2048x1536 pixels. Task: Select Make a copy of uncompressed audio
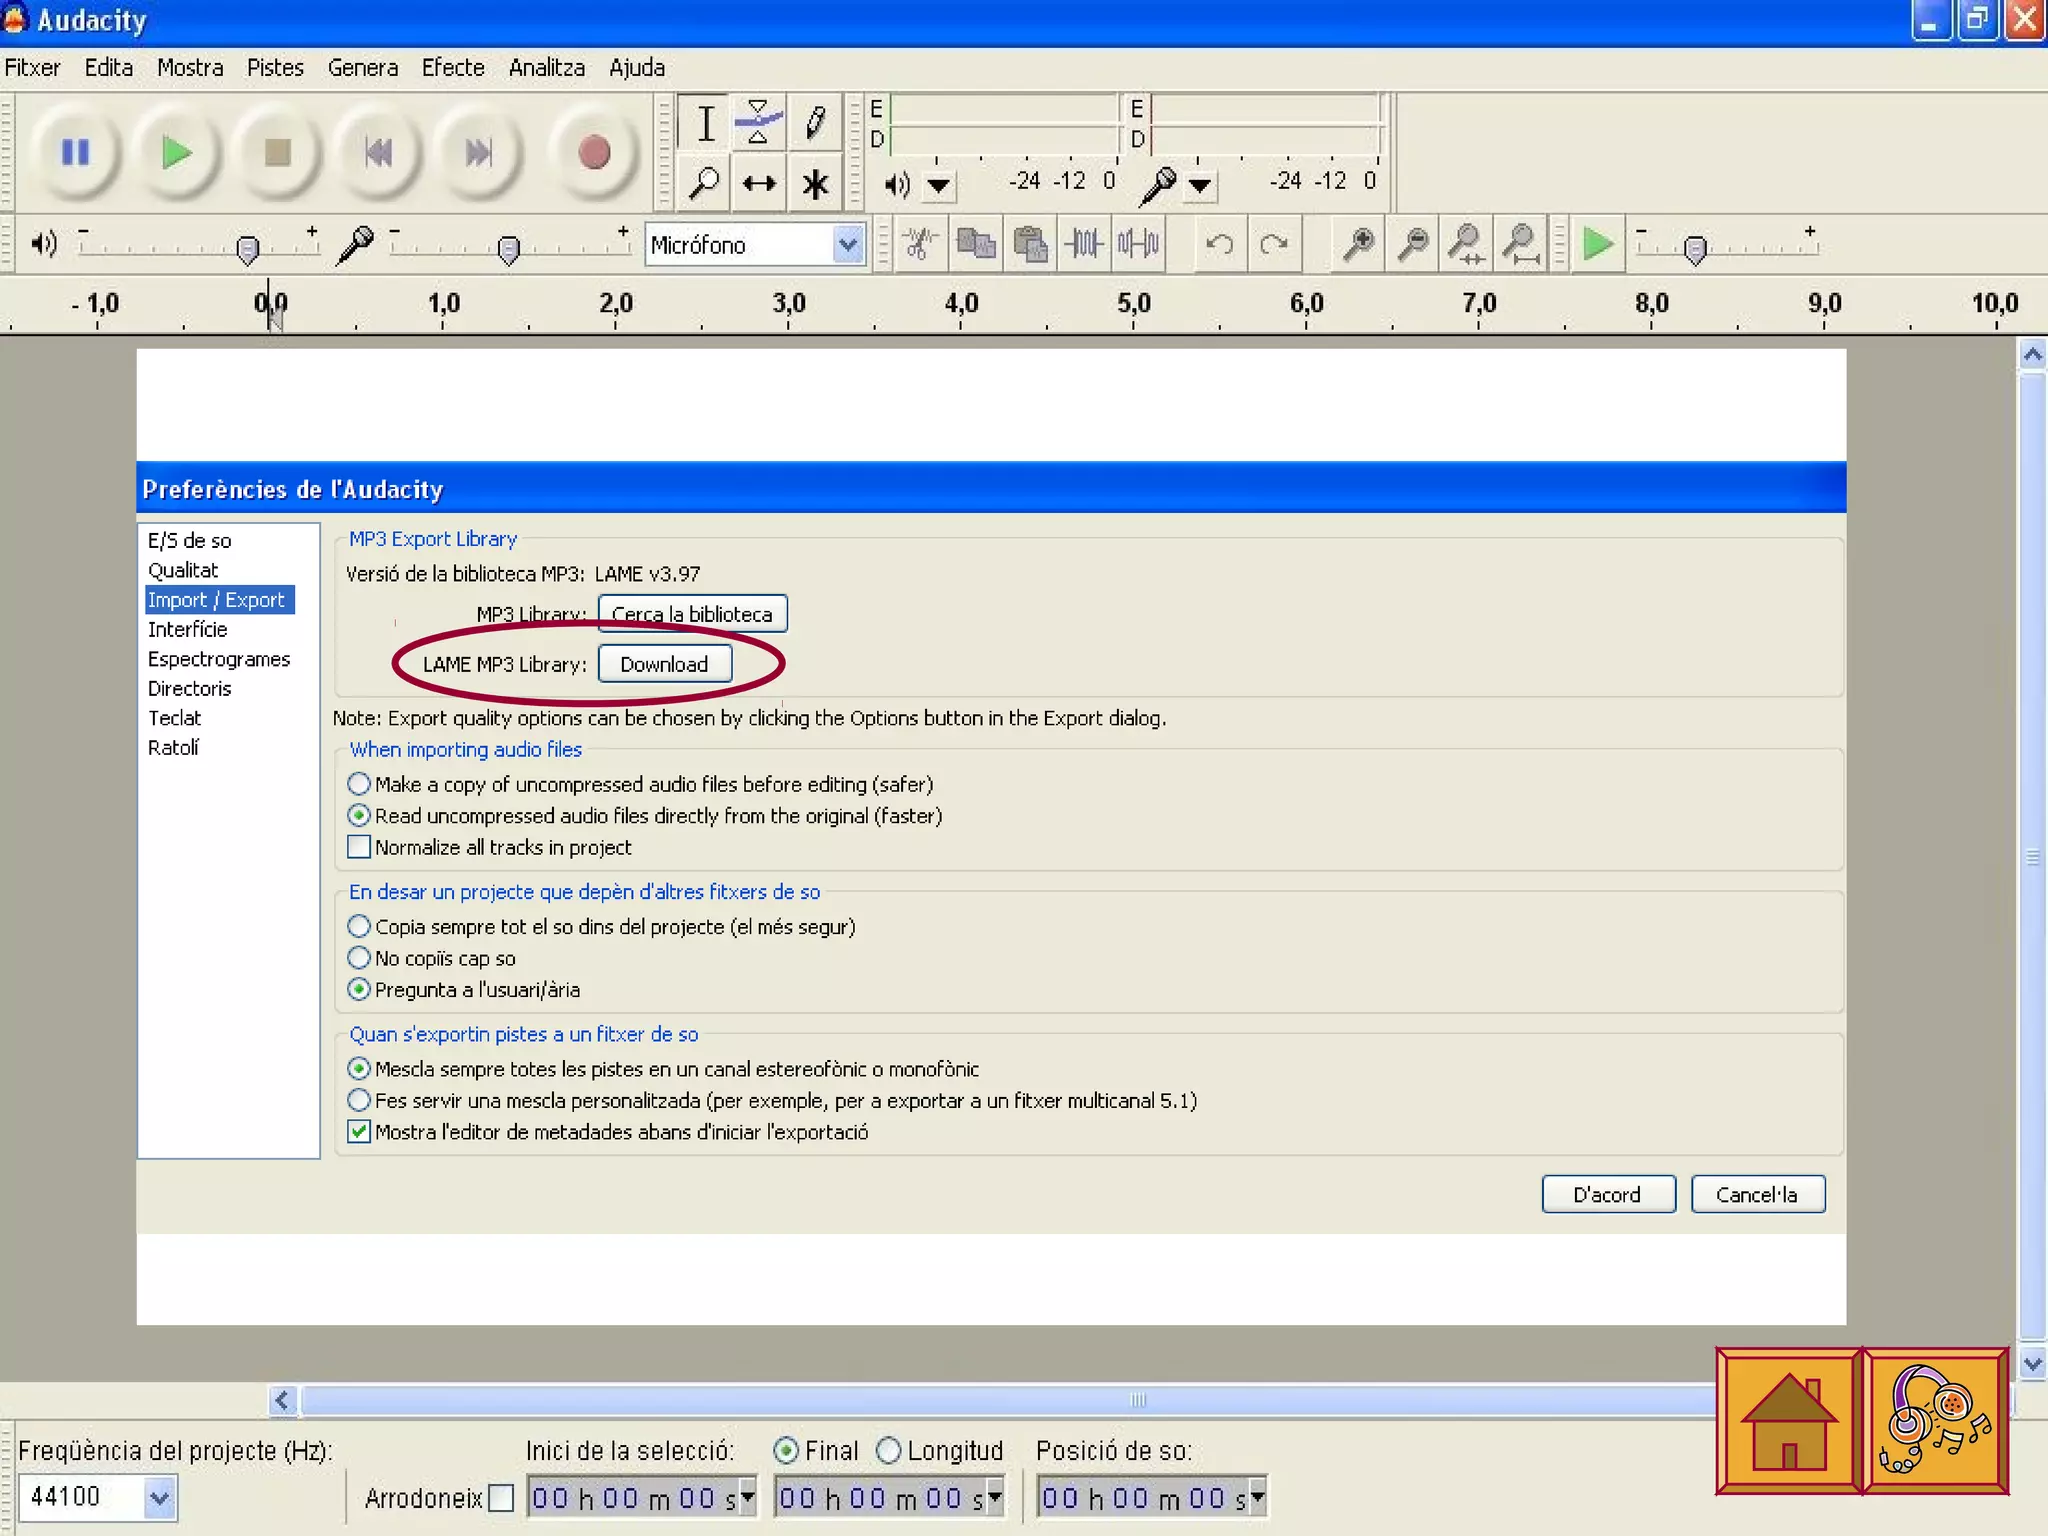point(359,784)
